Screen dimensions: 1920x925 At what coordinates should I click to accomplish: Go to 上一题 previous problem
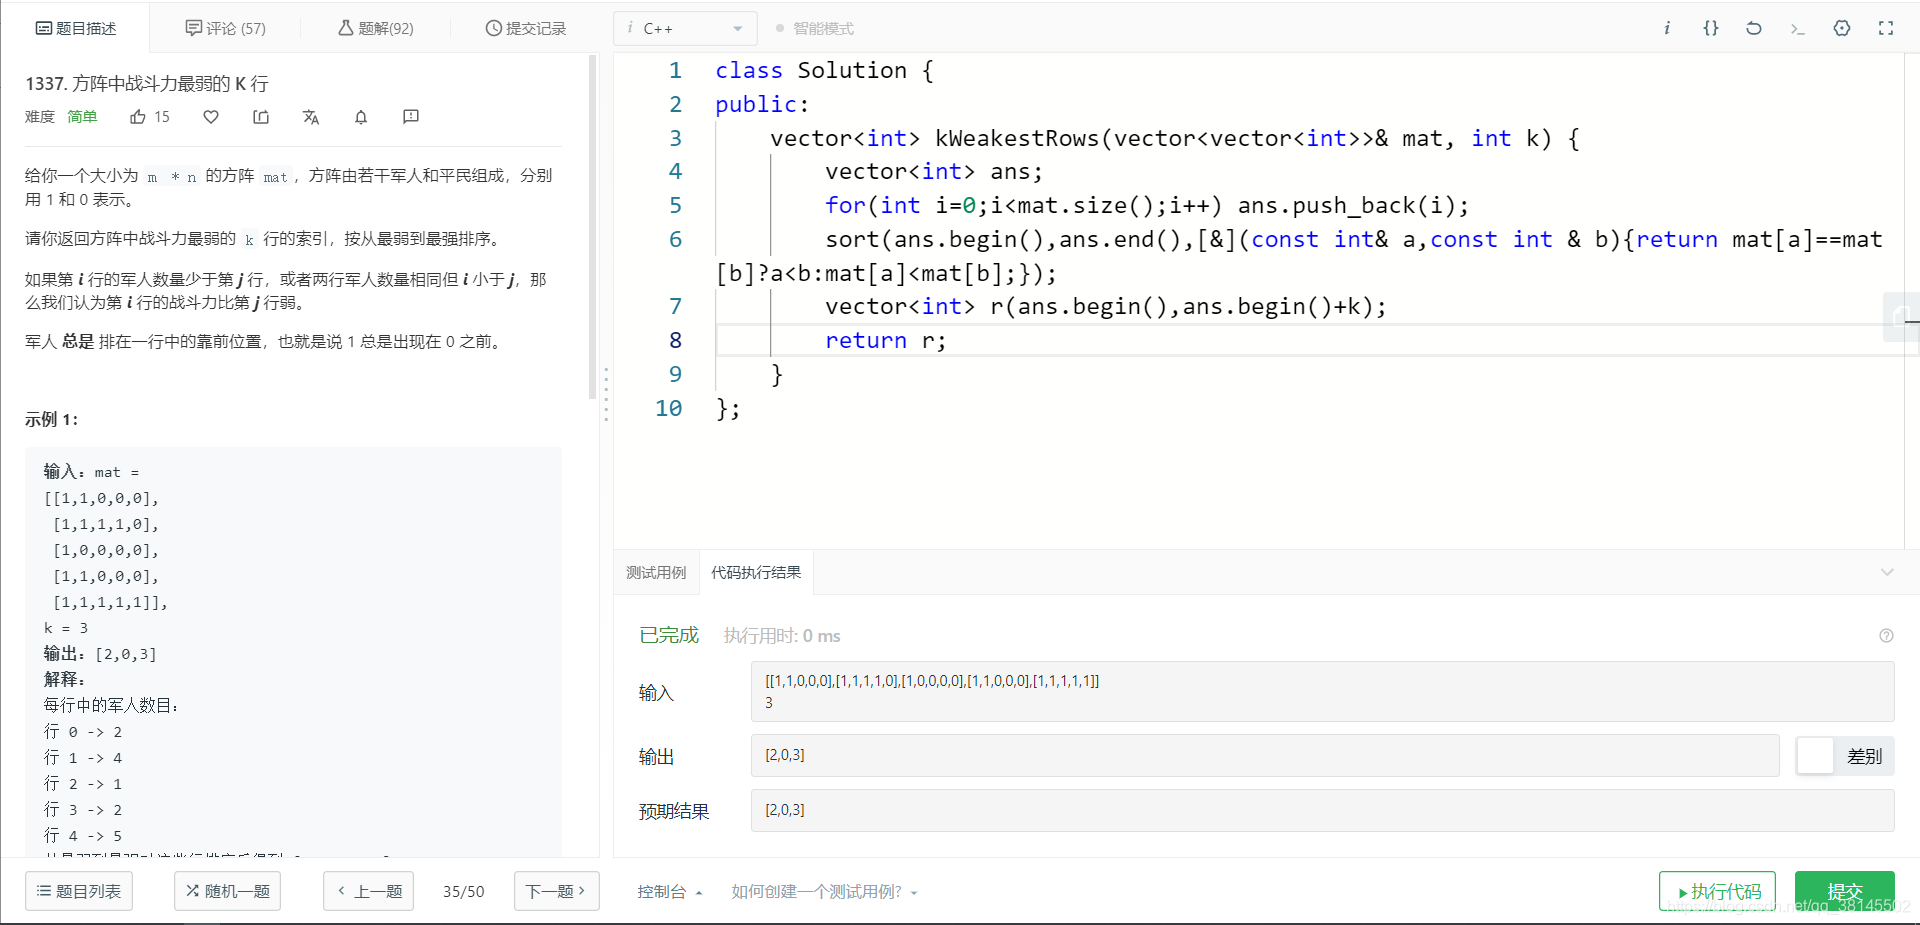369,891
